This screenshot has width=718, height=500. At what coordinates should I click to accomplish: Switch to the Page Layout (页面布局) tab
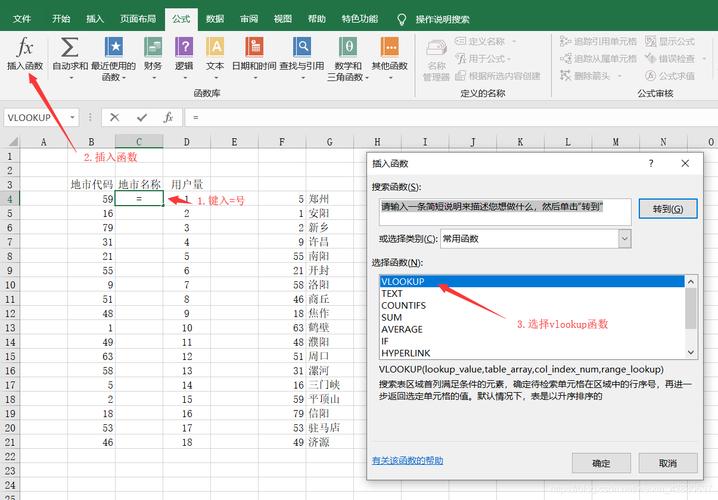pos(138,19)
